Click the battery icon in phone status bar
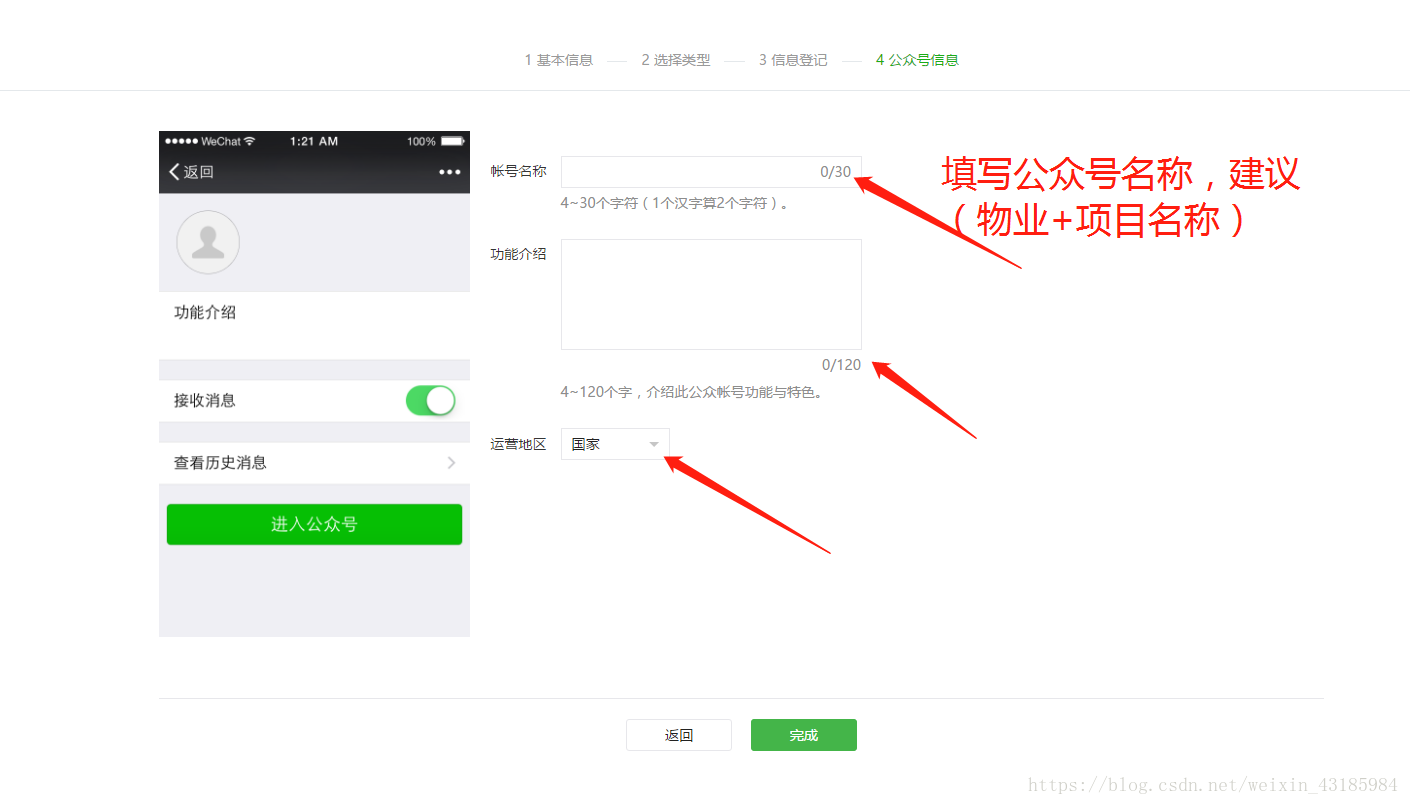Image resolution: width=1410 pixels, height=805 pixels. pos(452,141)
